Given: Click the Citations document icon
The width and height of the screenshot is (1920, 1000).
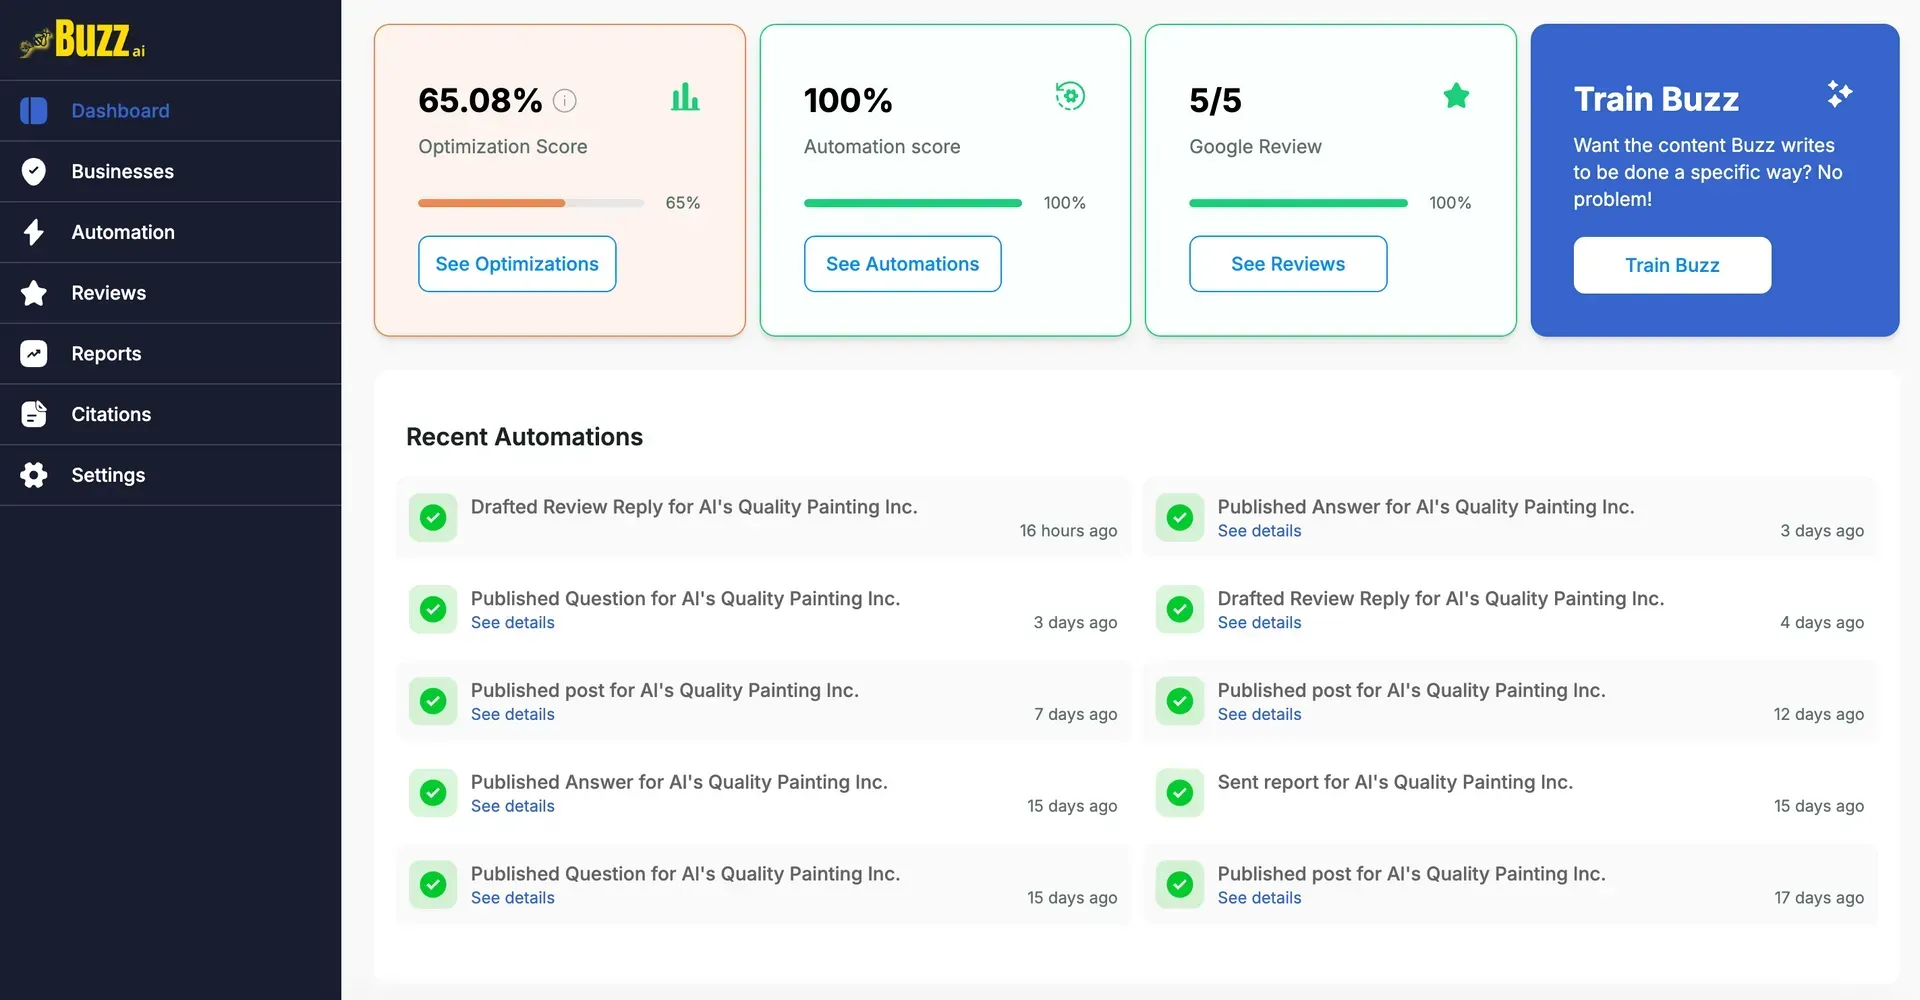Looking at the screenshot, I should pyautogui.click(x=34, y=414).
